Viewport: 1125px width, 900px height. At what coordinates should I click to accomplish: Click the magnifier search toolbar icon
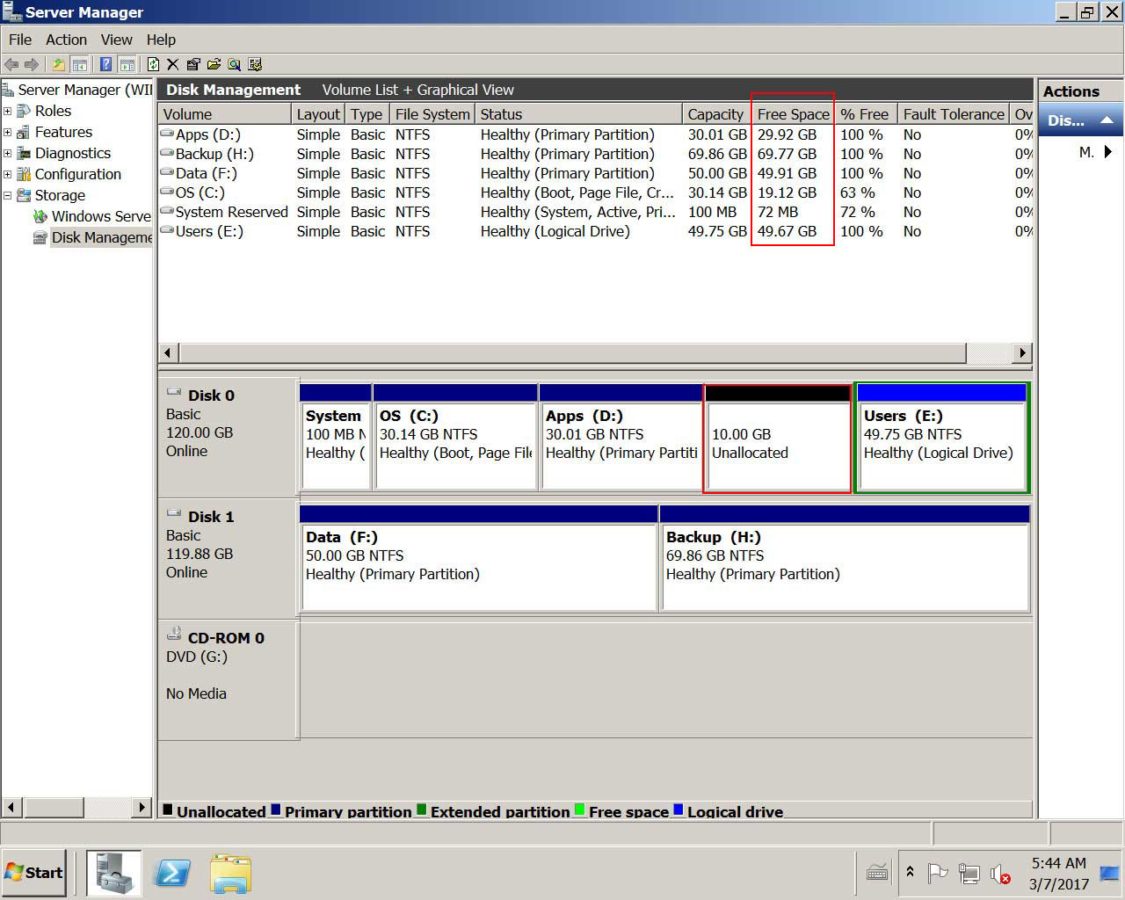(x=234, y=65)
